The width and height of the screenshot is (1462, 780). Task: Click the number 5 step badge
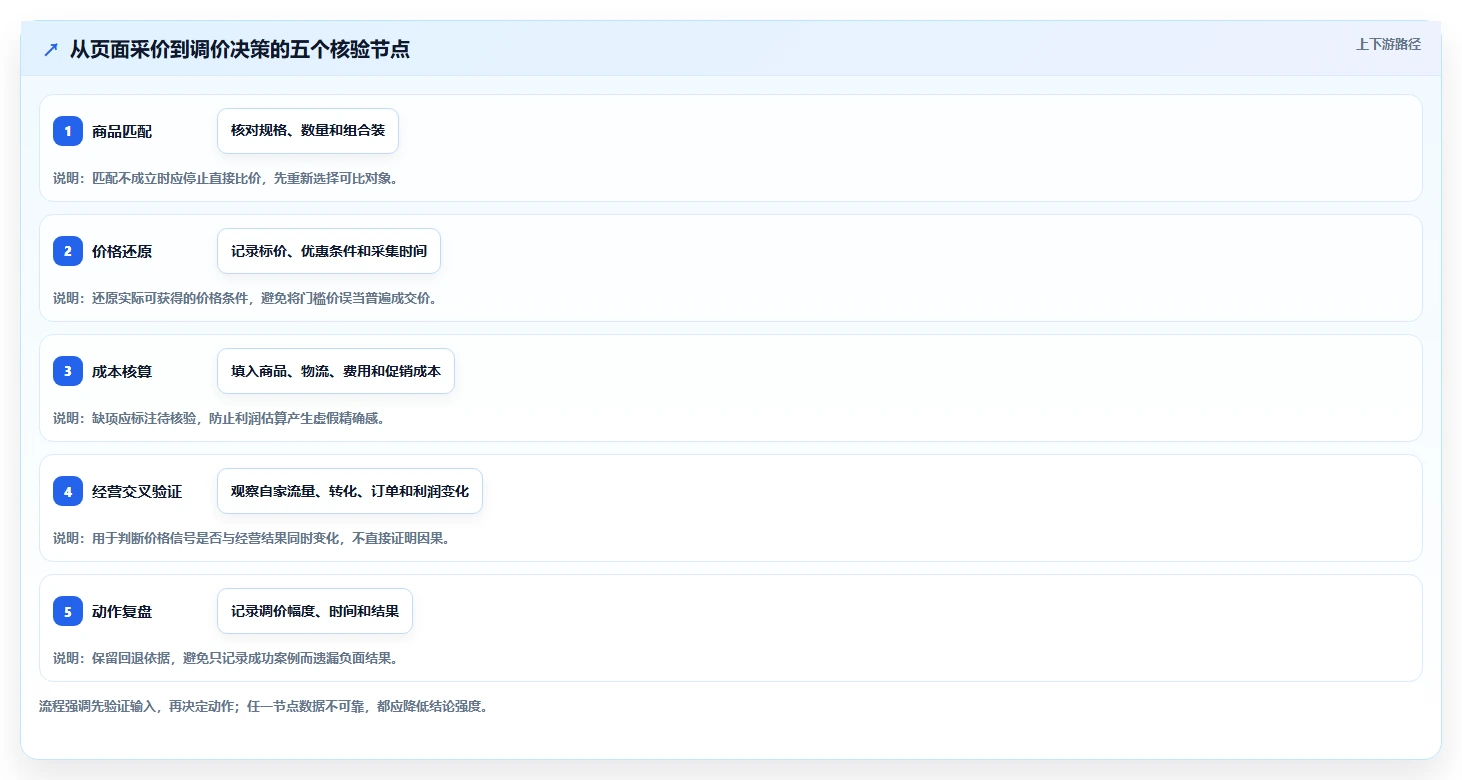68,611
